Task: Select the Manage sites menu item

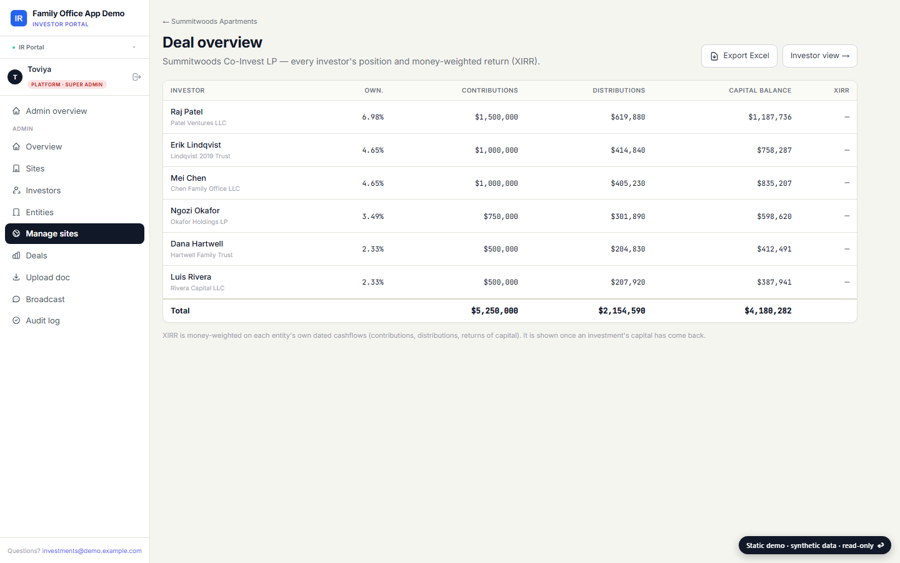Action: [x=75, y=234]
